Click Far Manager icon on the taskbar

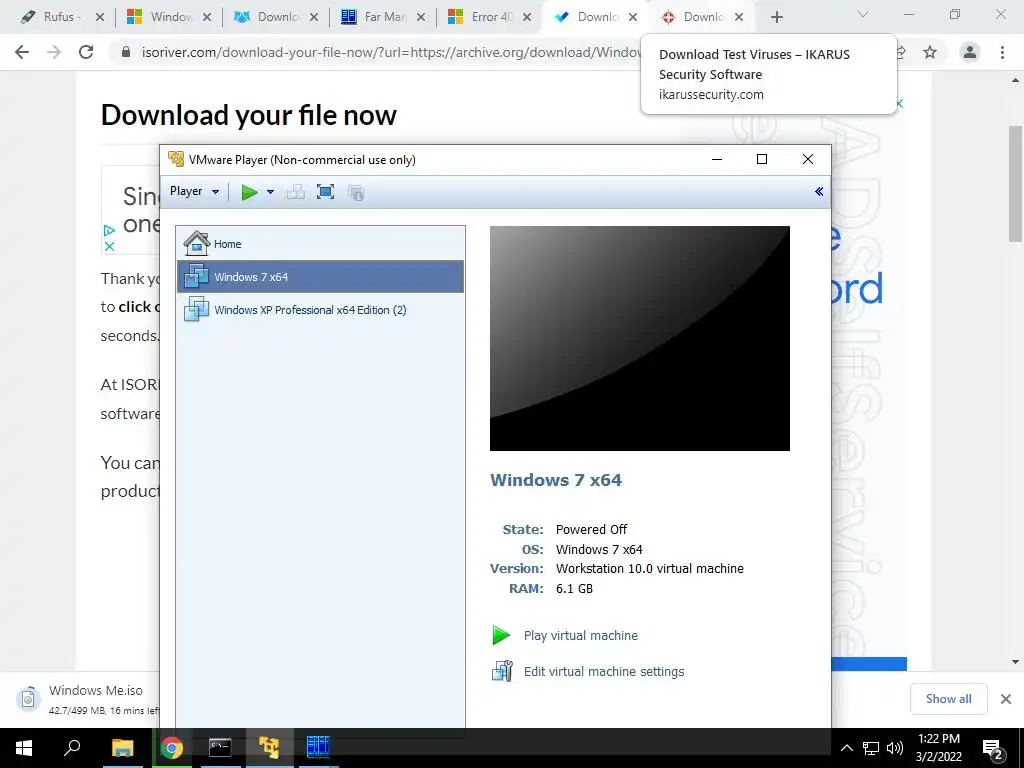(x=318, y=748)
